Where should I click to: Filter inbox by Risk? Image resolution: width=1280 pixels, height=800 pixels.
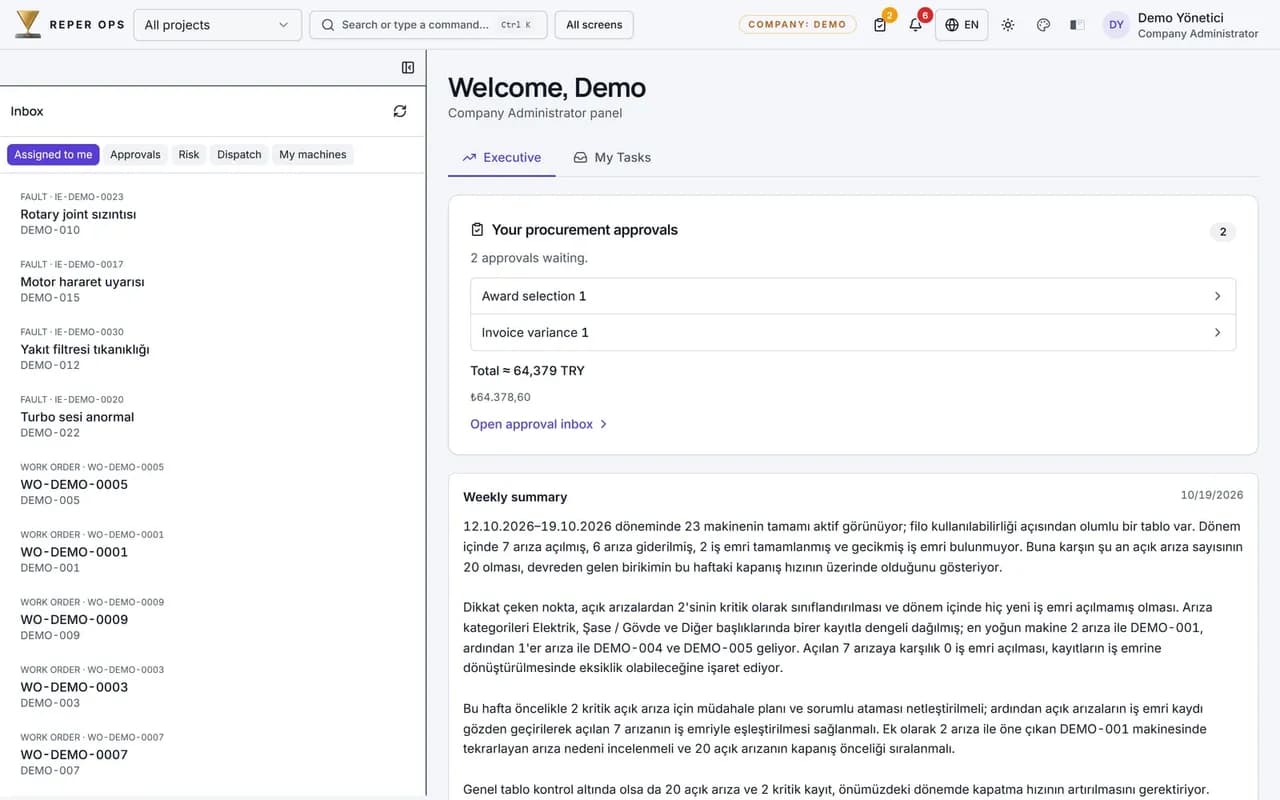(x=189, y=154)
